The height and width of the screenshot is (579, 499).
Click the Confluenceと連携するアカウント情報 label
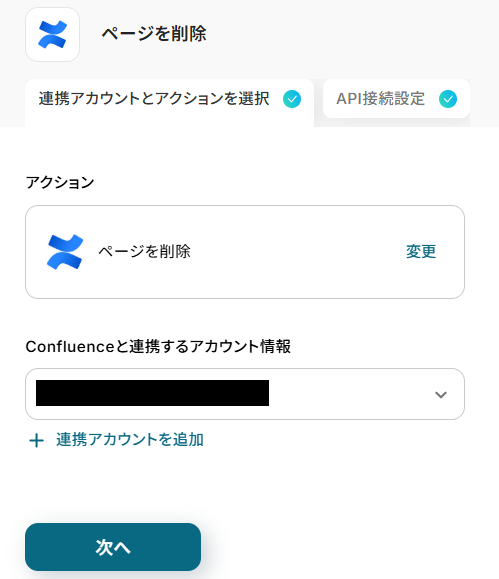click(x=158, y=346)
